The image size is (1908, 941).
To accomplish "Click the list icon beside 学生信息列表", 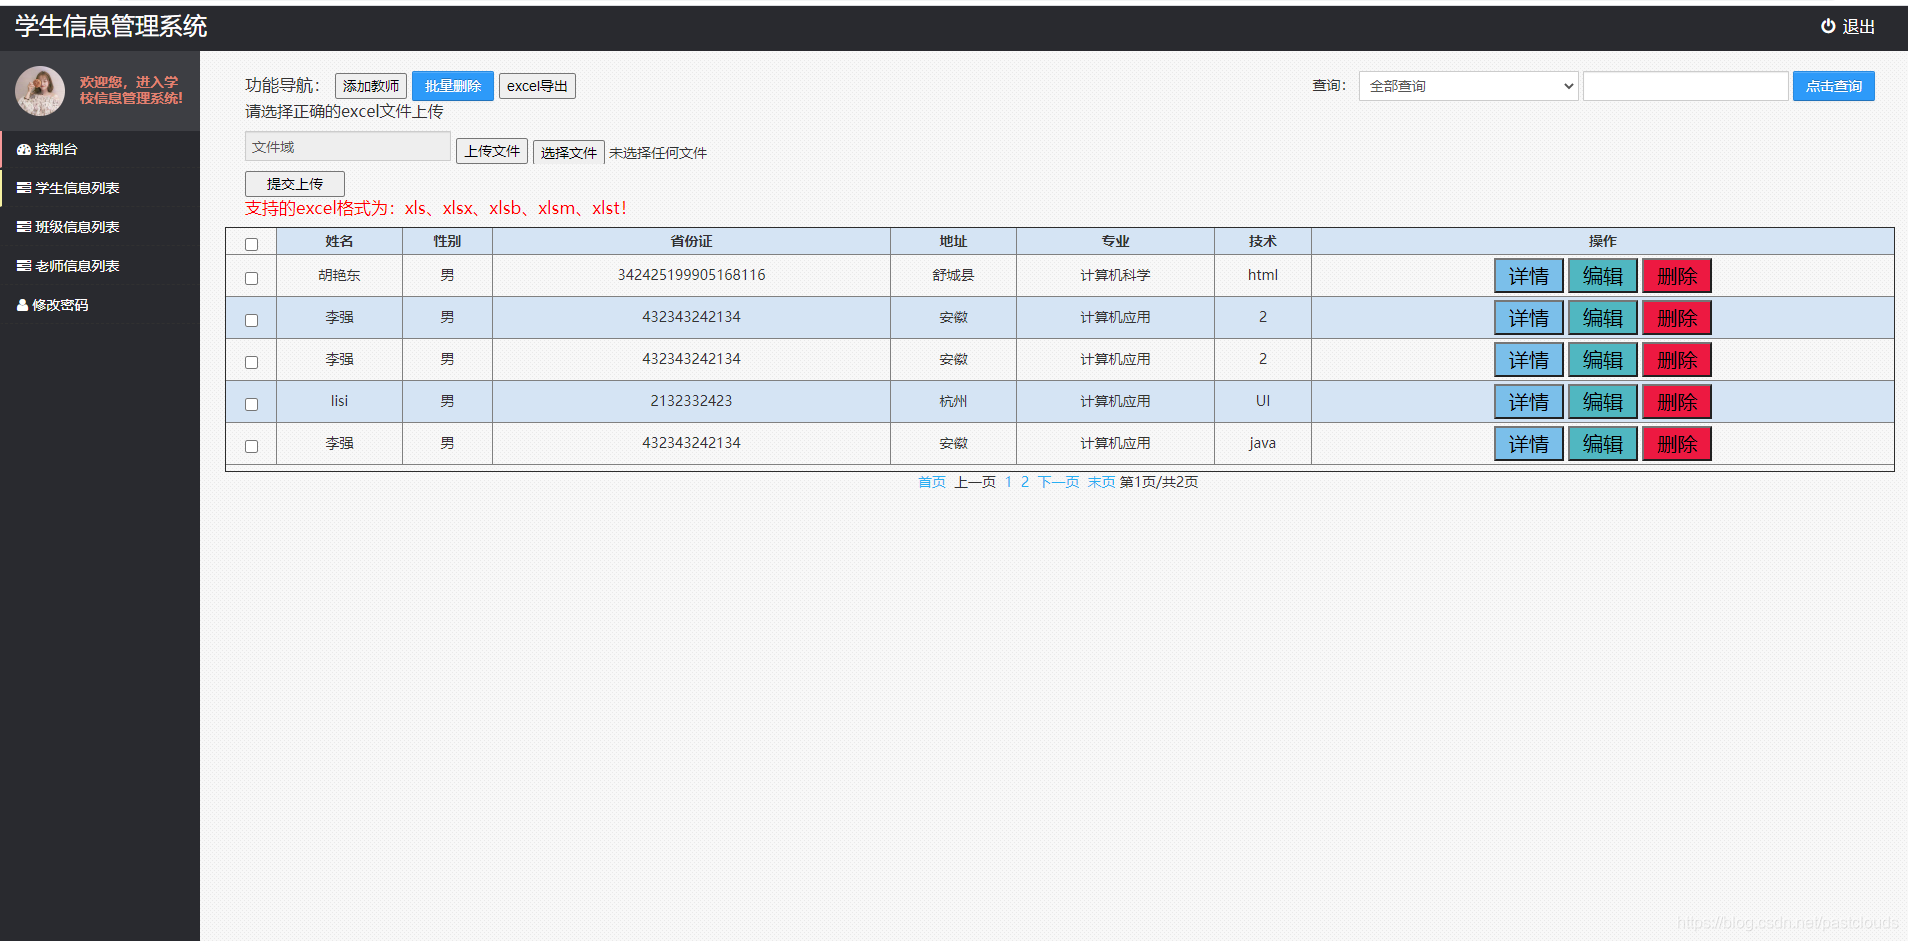I will 24,188.
